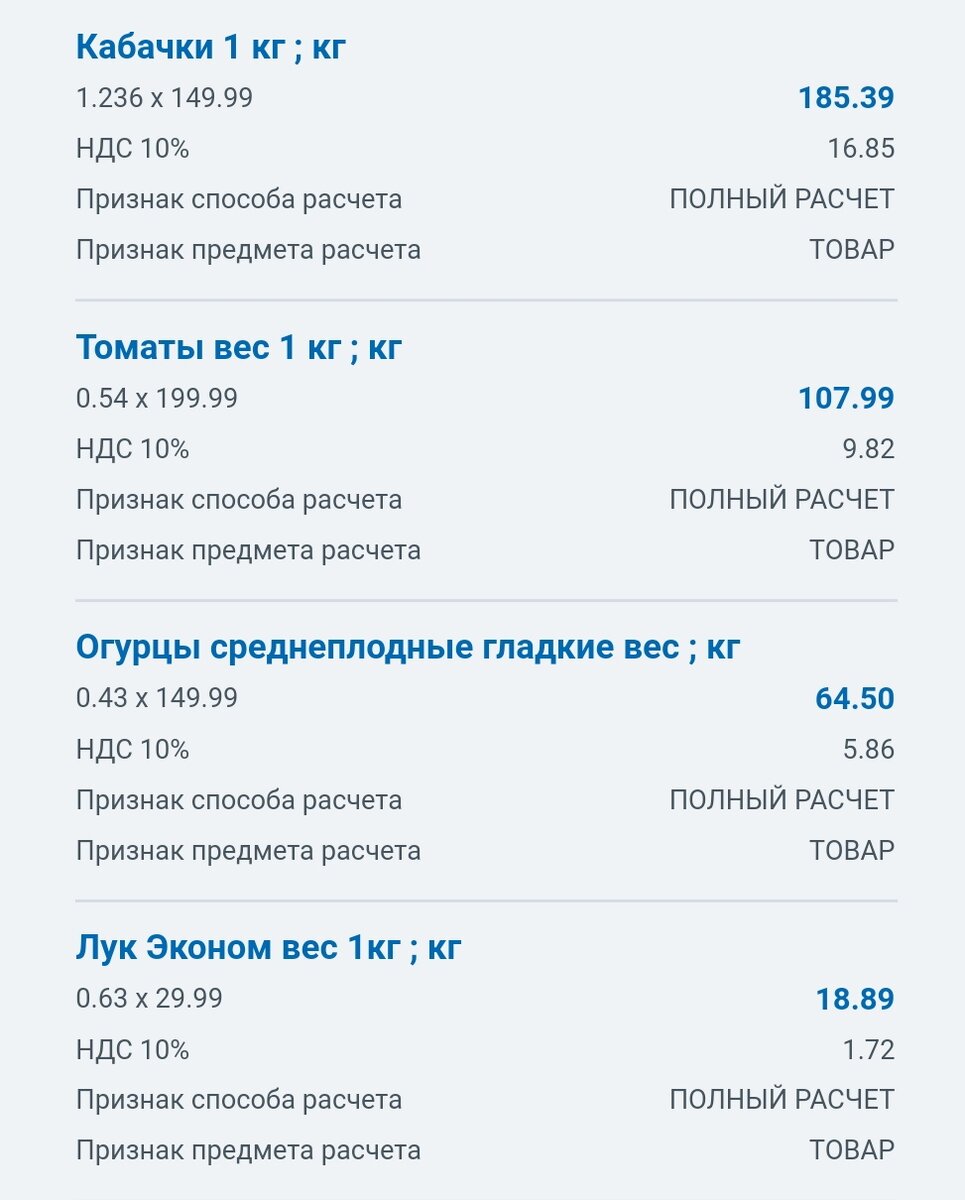Viewport: 965px width, 1200px height.
Task: Click the quantity text 0.43 x 149.99
Action: click(x=157, y=698)
